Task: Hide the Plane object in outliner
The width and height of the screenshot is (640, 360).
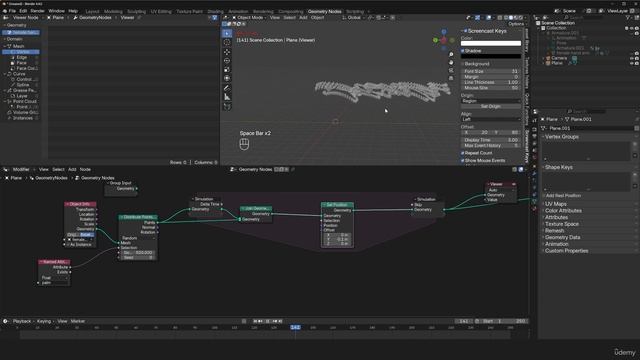Action: click(x=632, y=63)
